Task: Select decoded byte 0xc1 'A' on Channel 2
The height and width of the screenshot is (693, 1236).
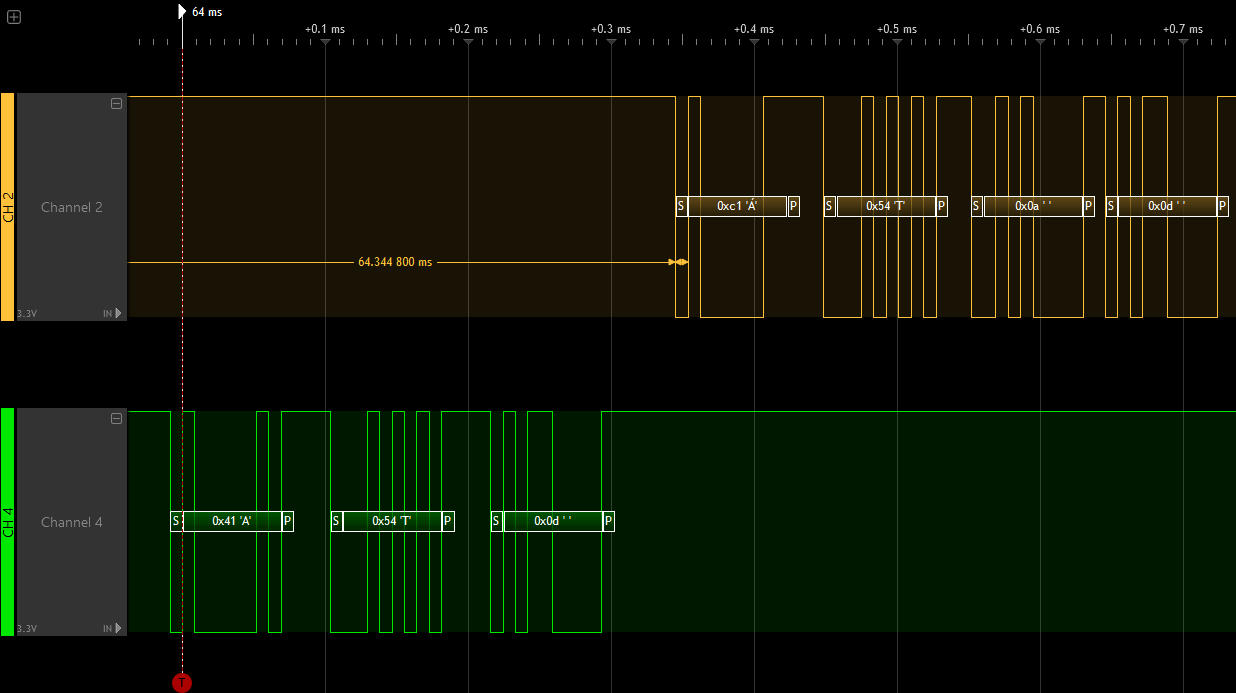Action: 737,206
